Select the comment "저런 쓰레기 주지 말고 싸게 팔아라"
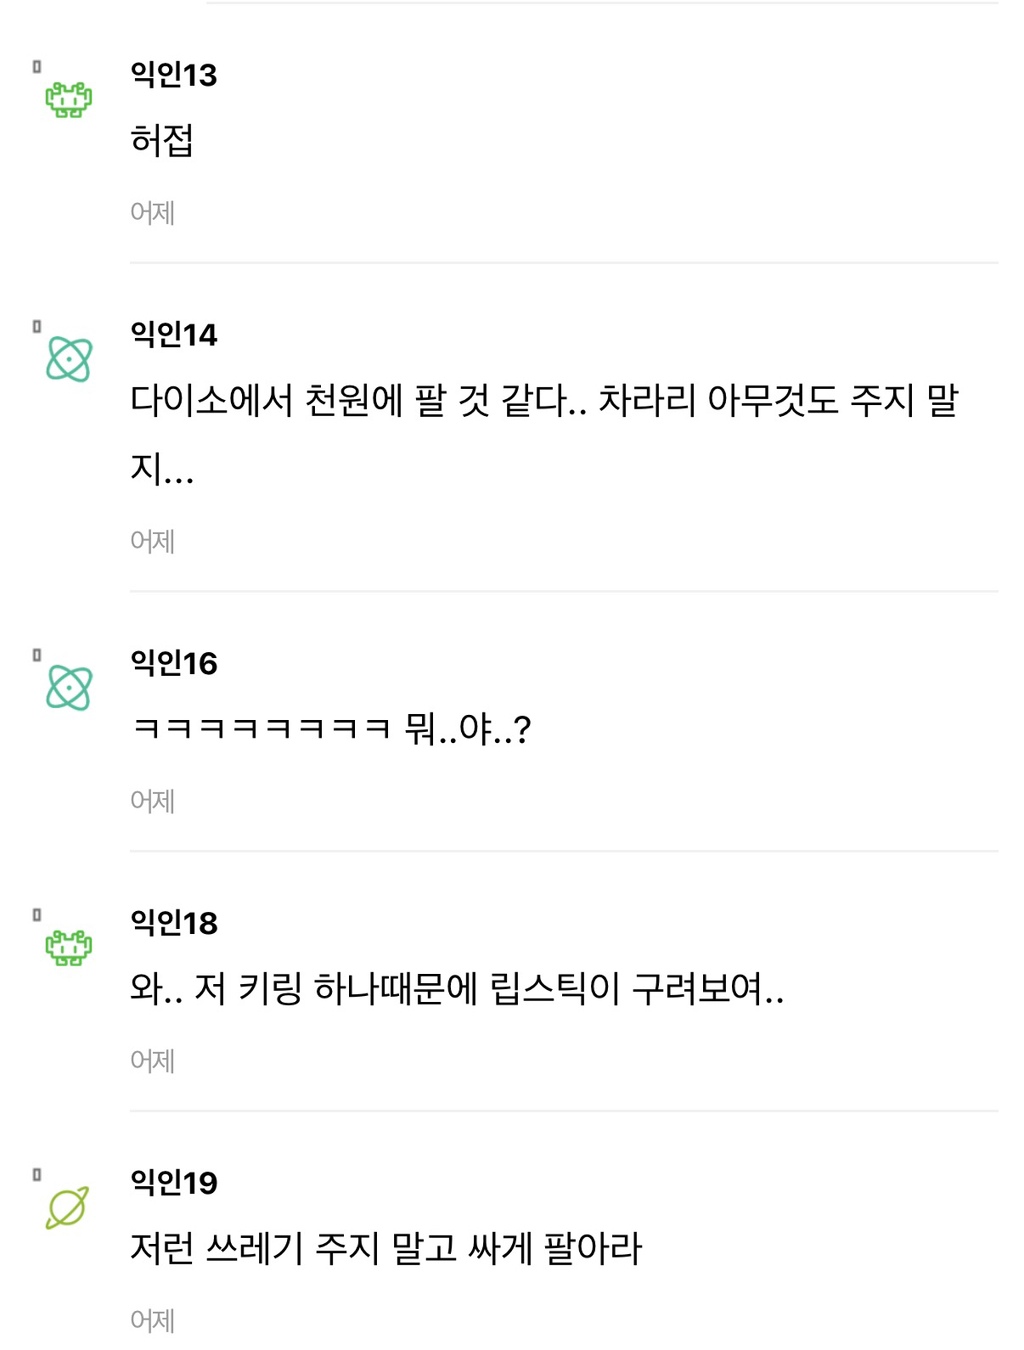This screenshot has height=1350, width=1024. coord(386,1249)
